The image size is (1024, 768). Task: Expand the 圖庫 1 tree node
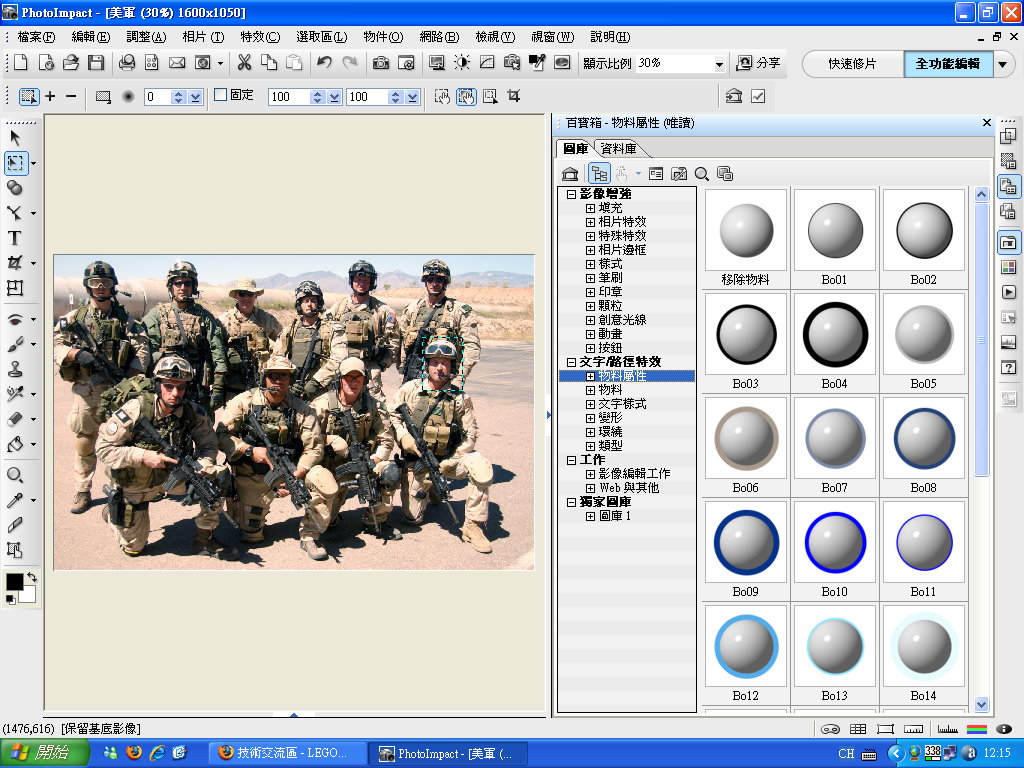coord(590,516)
